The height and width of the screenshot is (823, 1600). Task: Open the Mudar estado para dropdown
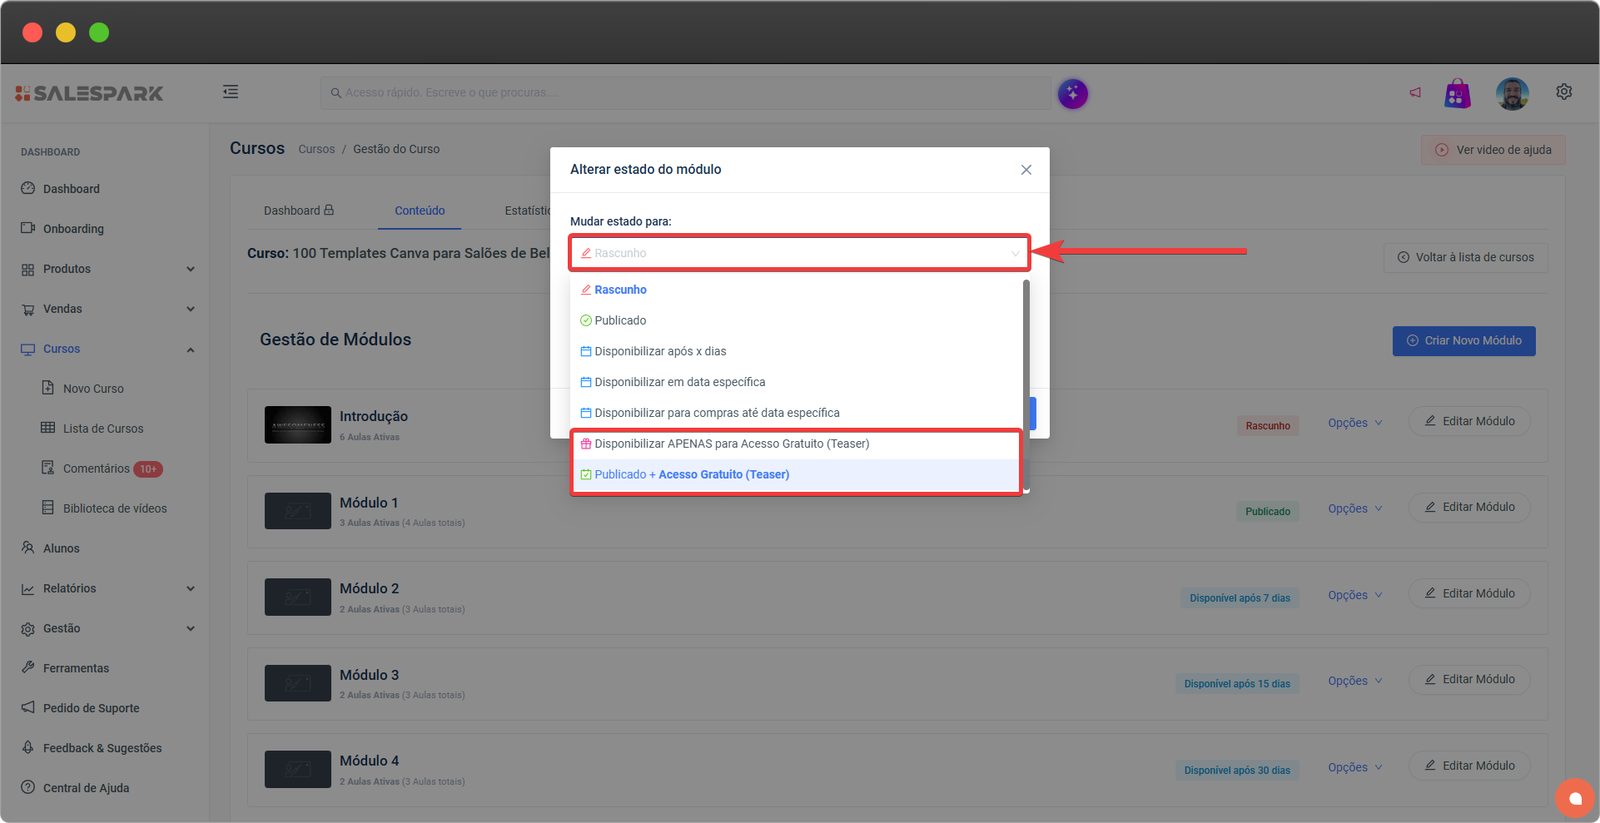tap(799, 253)
